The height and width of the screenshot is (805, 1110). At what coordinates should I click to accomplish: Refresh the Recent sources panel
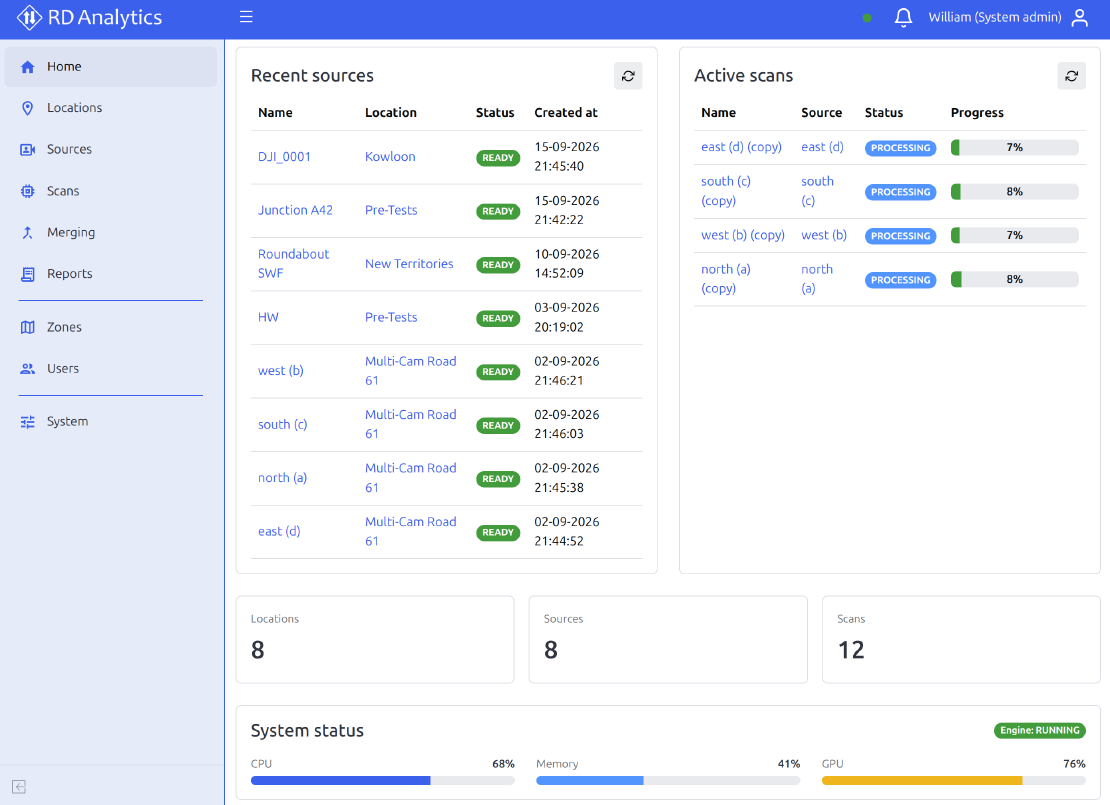point(628,76)
